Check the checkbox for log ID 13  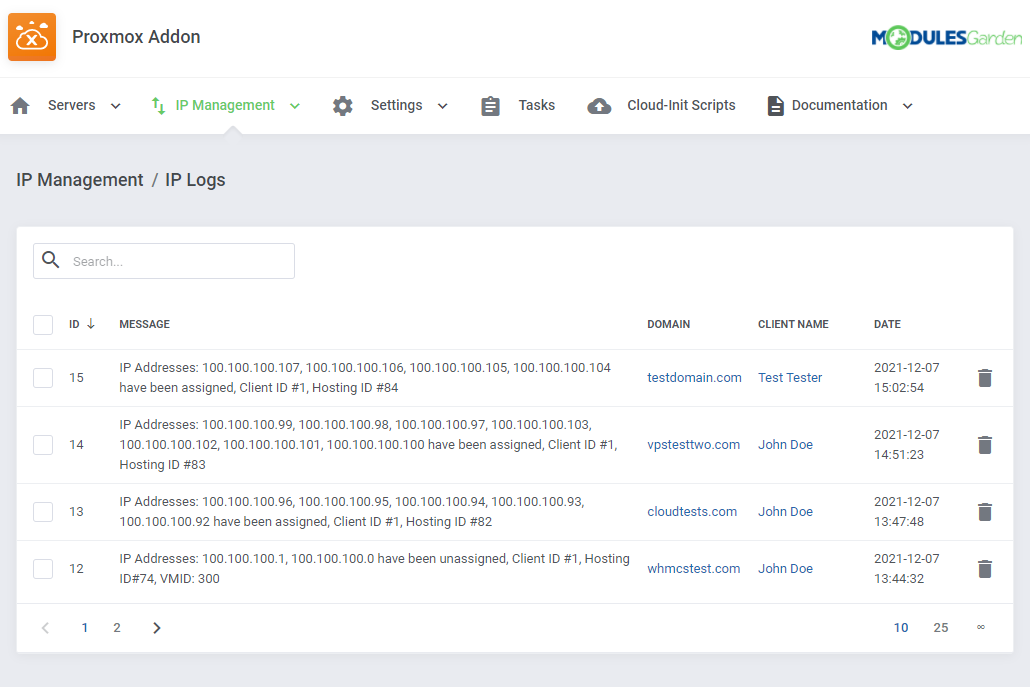pyautogui.click(x=43, y=512)
